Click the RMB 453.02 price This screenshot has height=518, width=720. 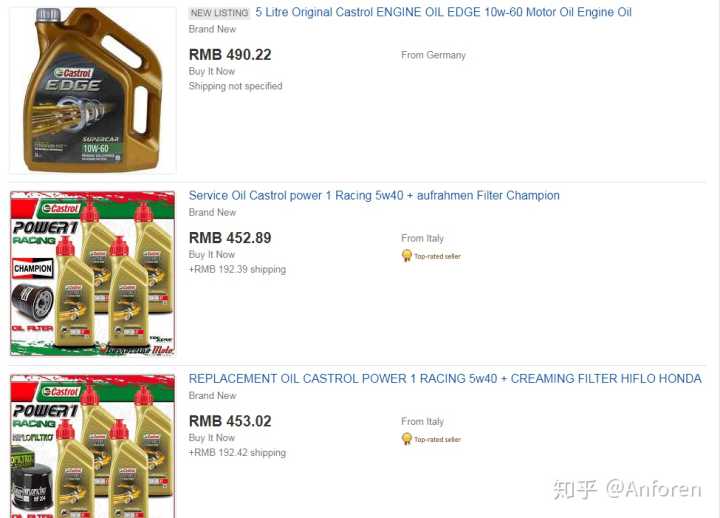[x=230, y=421]
